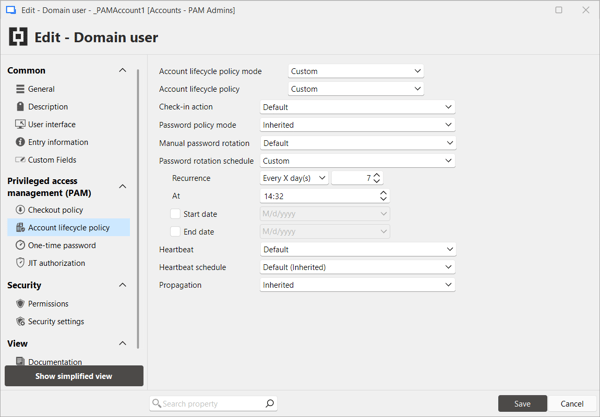This screenshot has width=600, height=417.
Task: Click the General list icon in sidebar
Action: coord(20,89)
